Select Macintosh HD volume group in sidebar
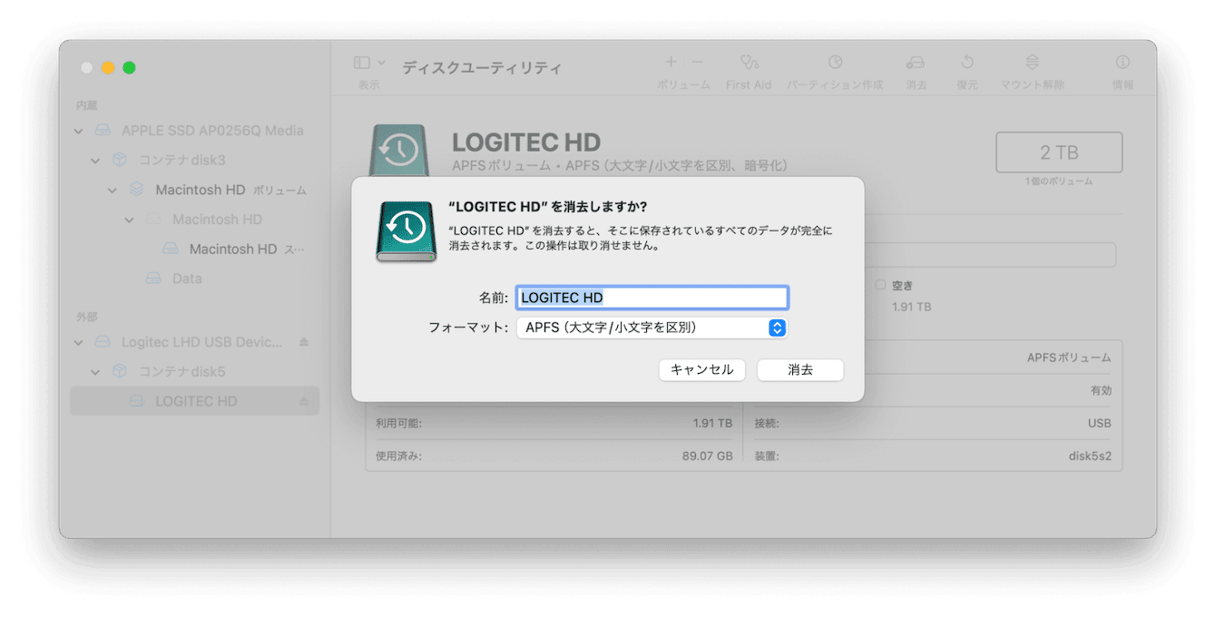The image size is (1216, 617). [x=200, y=190]
